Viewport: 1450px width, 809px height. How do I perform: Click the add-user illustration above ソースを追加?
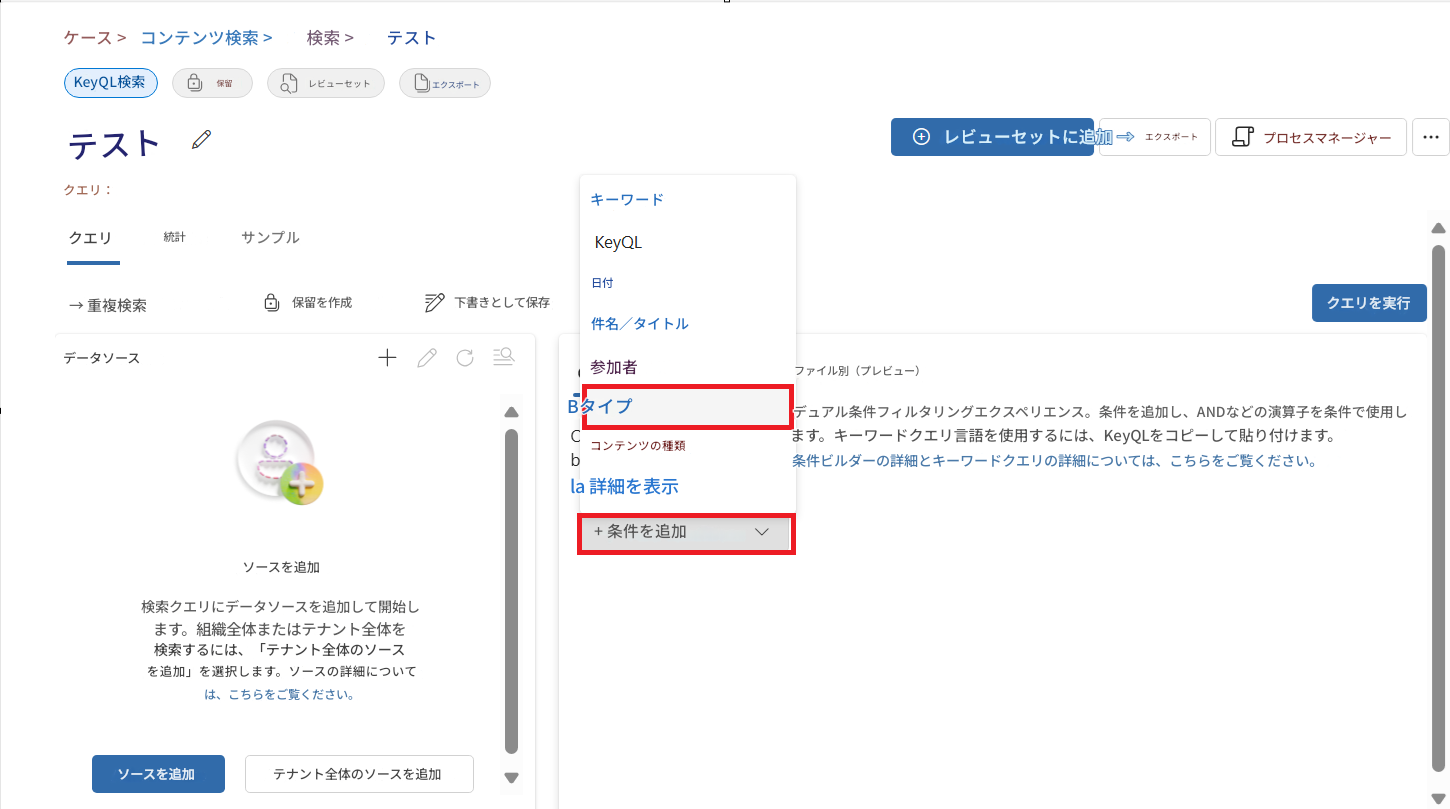click(279, 463)
